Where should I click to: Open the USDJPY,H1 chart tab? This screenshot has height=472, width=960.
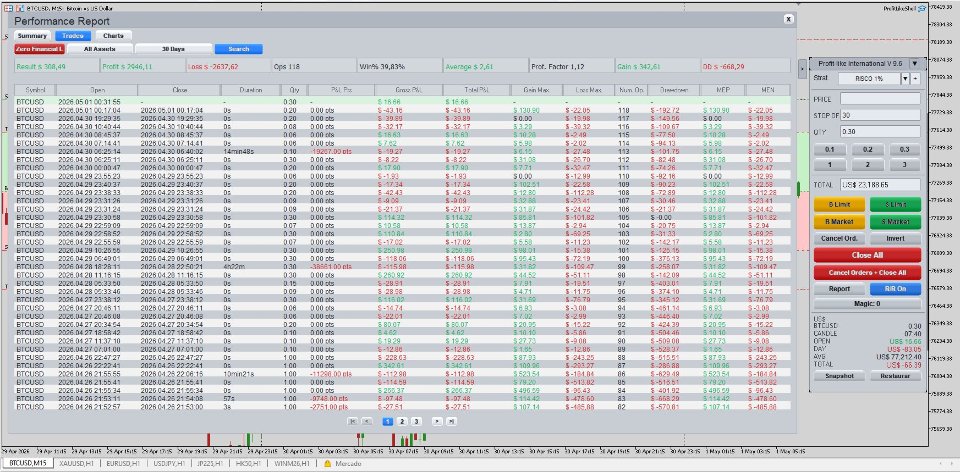170,463
